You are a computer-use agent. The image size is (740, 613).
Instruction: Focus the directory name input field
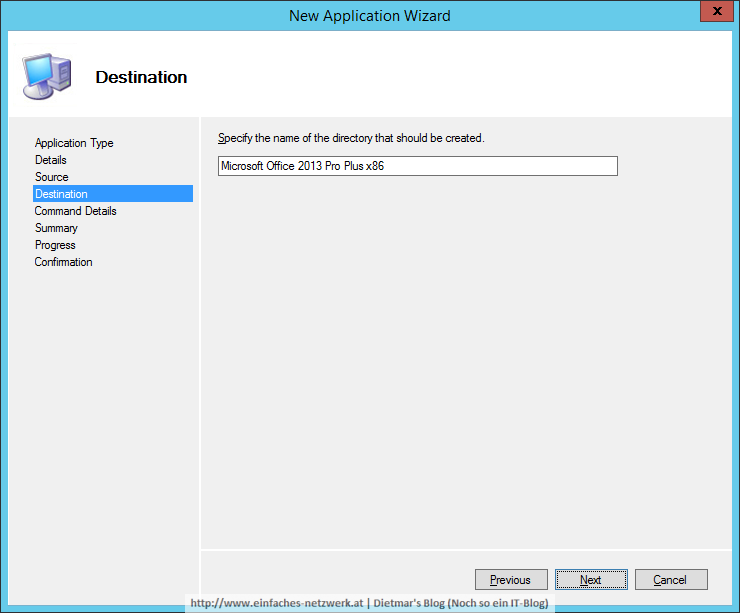pos(418,166)
